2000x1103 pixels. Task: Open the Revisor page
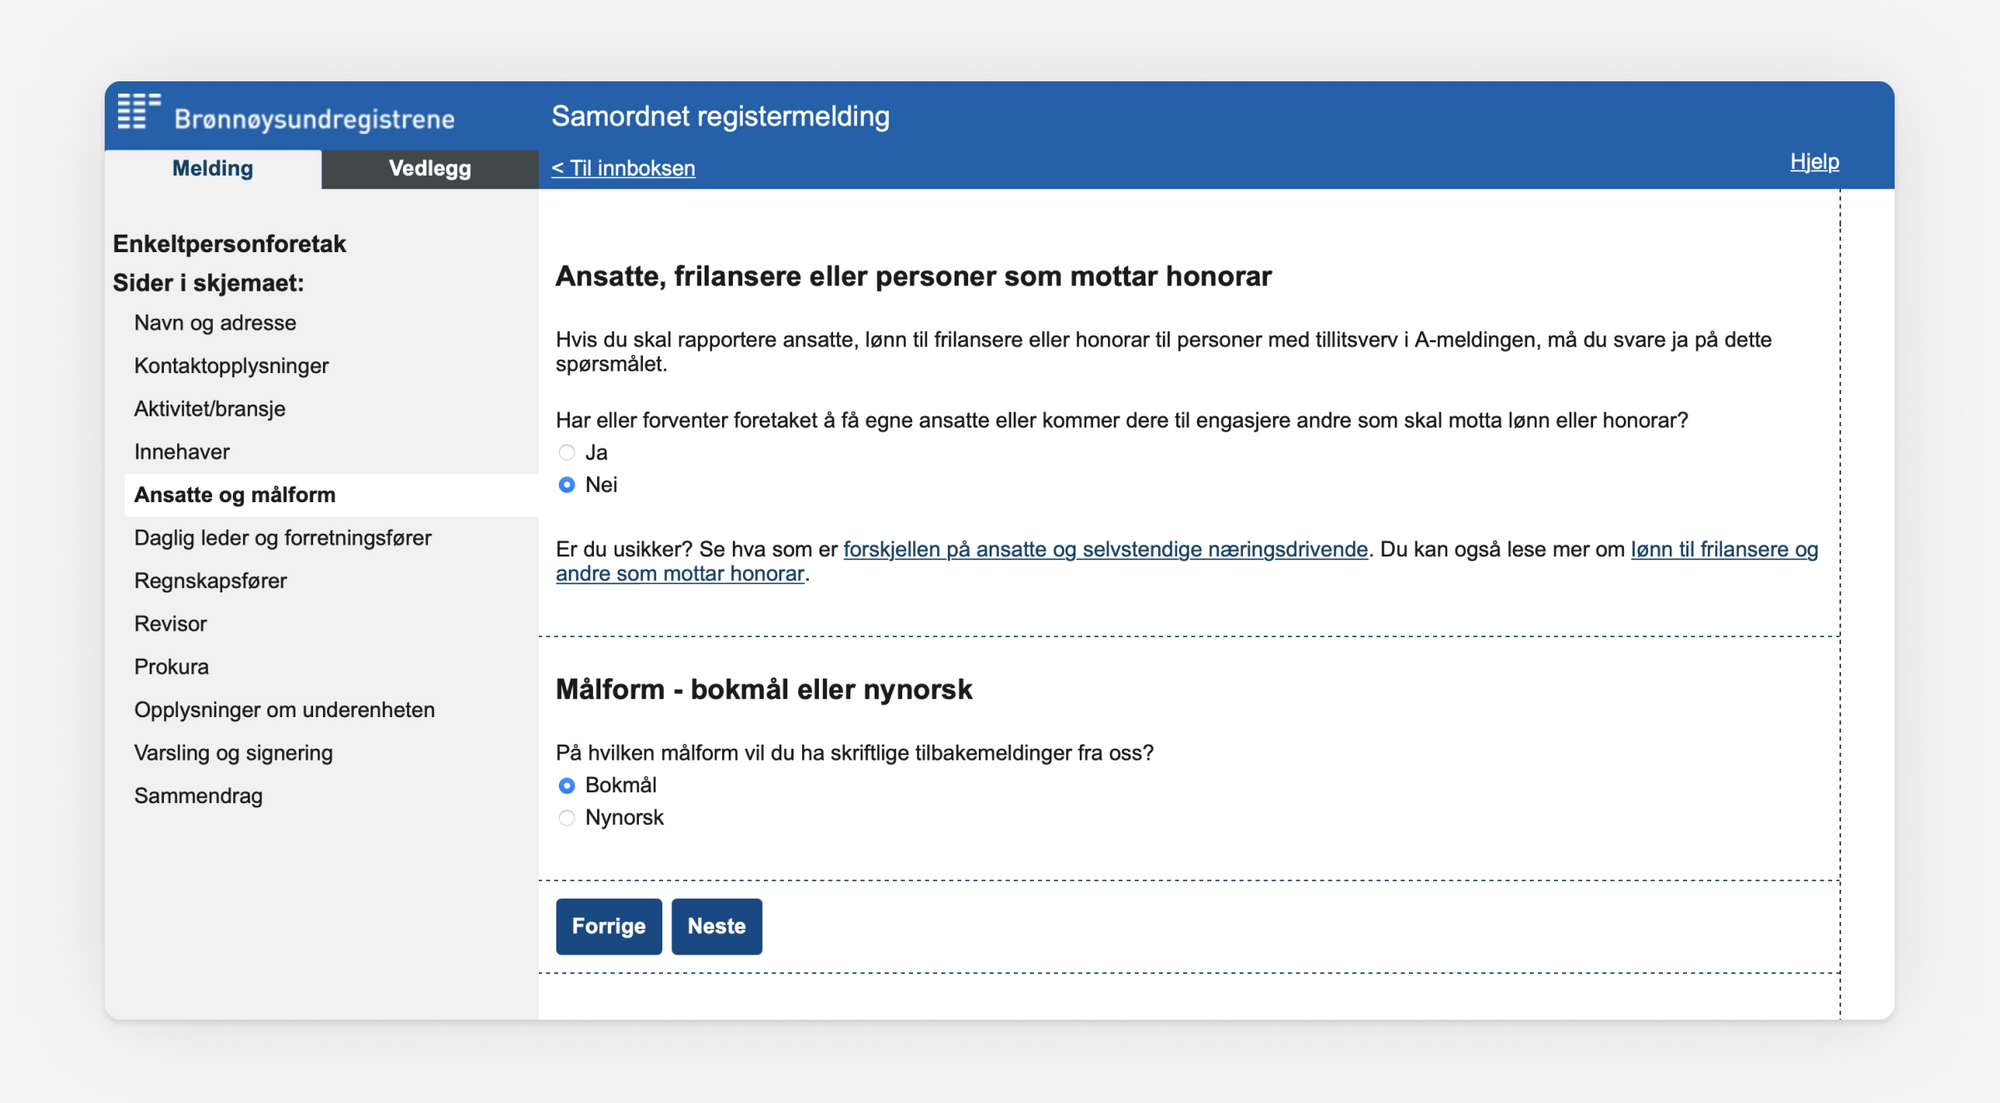coord(170,623)
